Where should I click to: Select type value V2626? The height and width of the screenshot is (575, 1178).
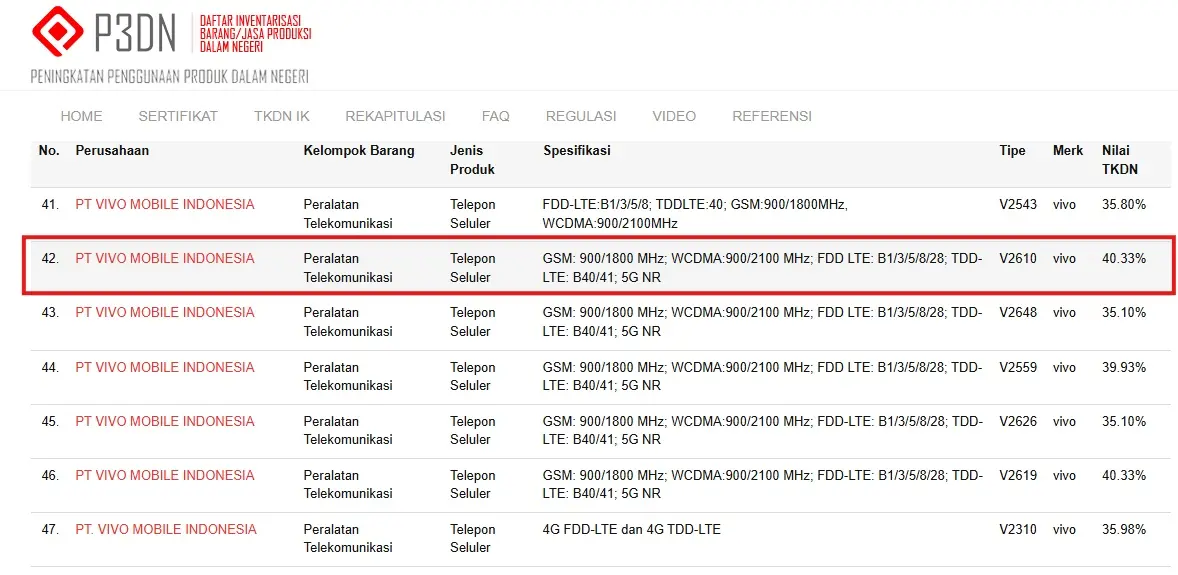pyautogui.click(x=1018, y=422)
